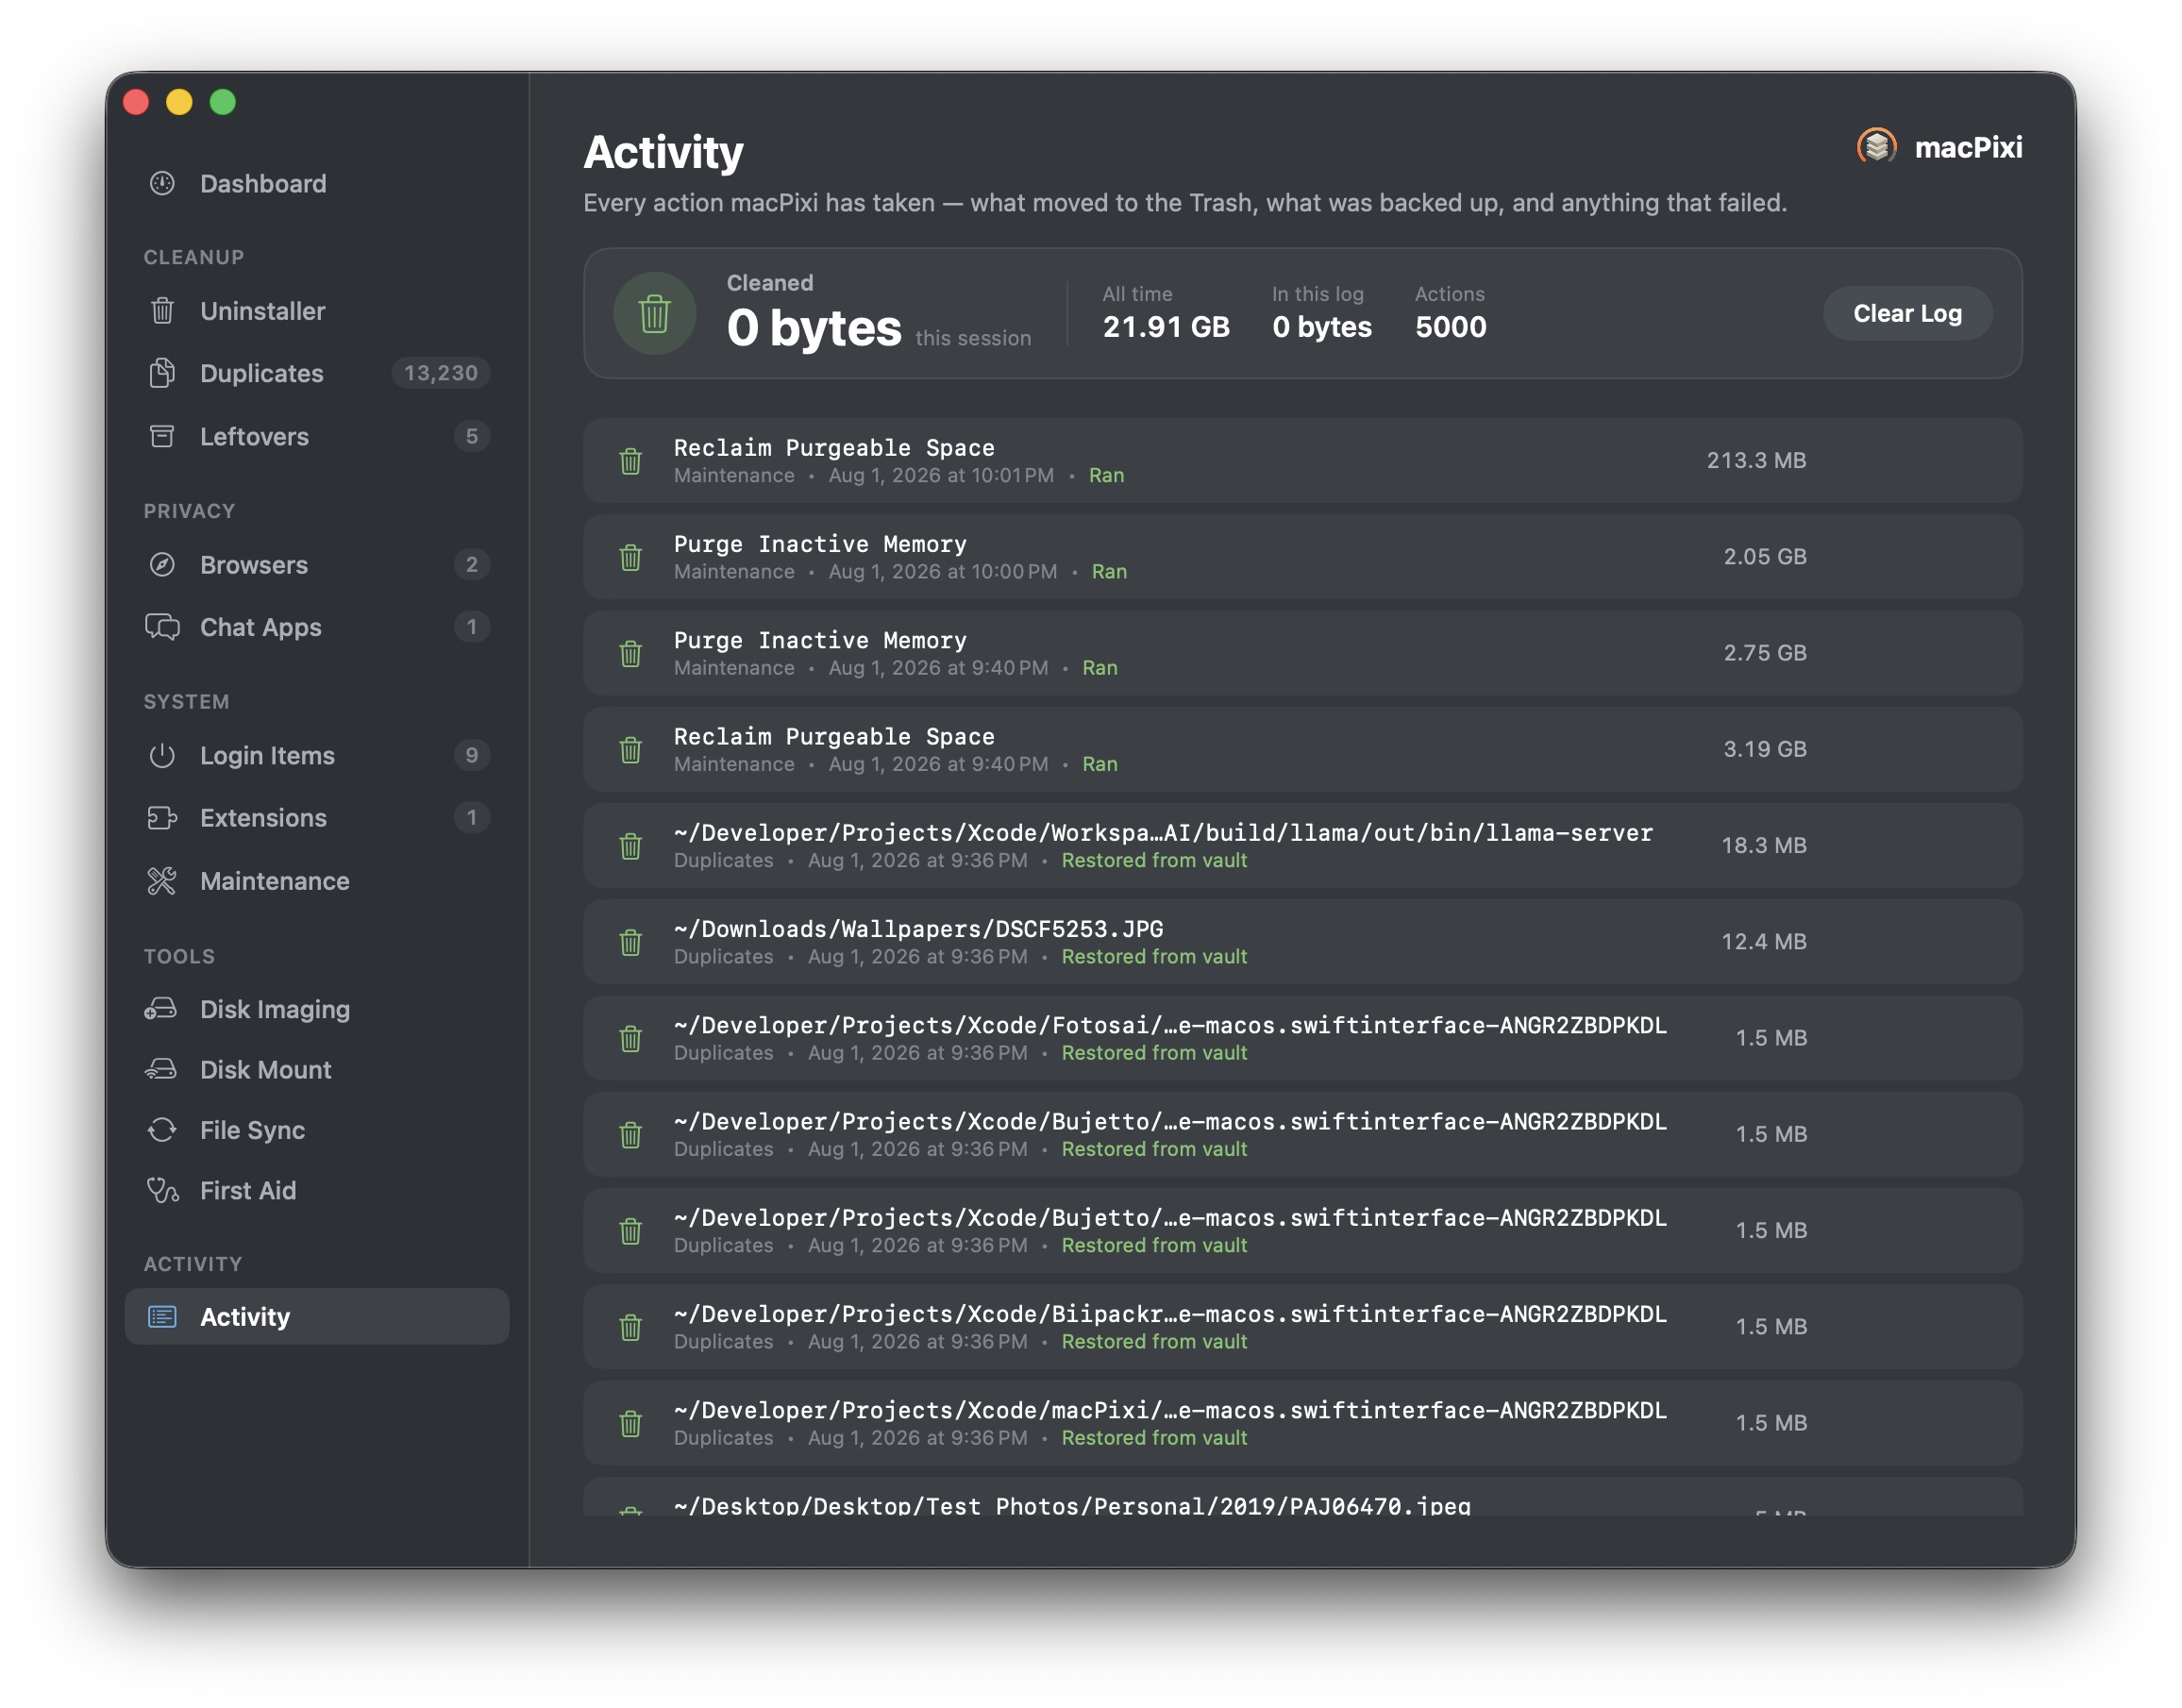Click the Uninstaller trash icon

162,311
